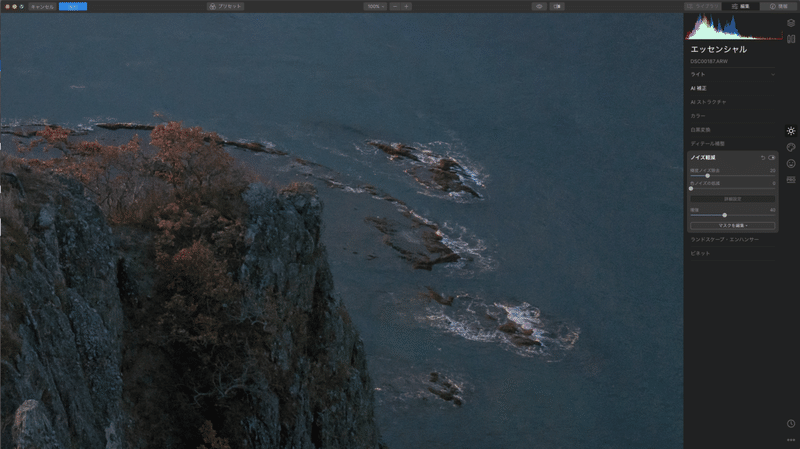
Task: Open the 100% zoom level dropdown
Action: pos(376,7)
